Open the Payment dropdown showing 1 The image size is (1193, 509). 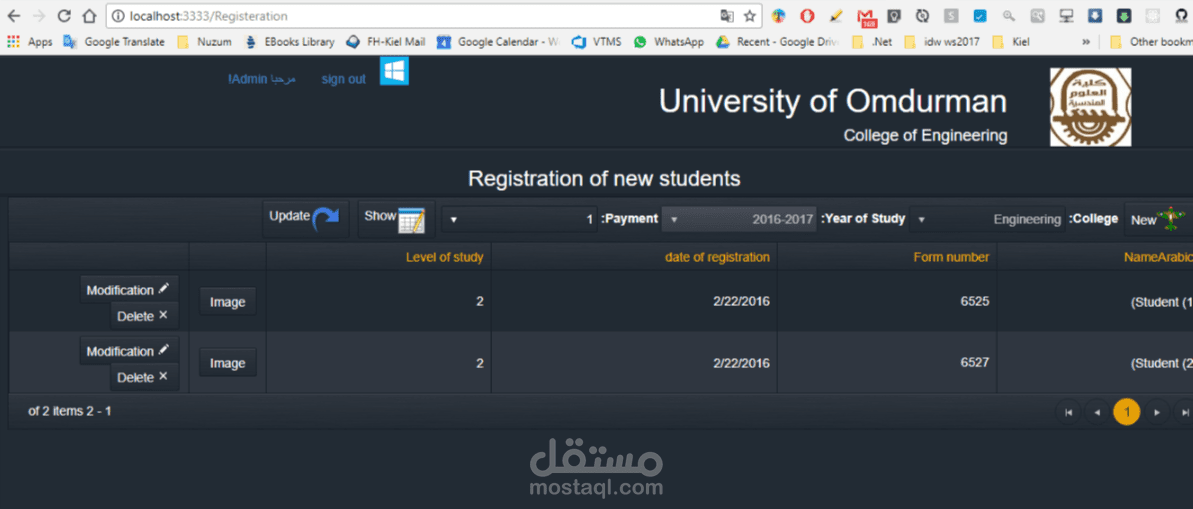click(x=520, y=219)
